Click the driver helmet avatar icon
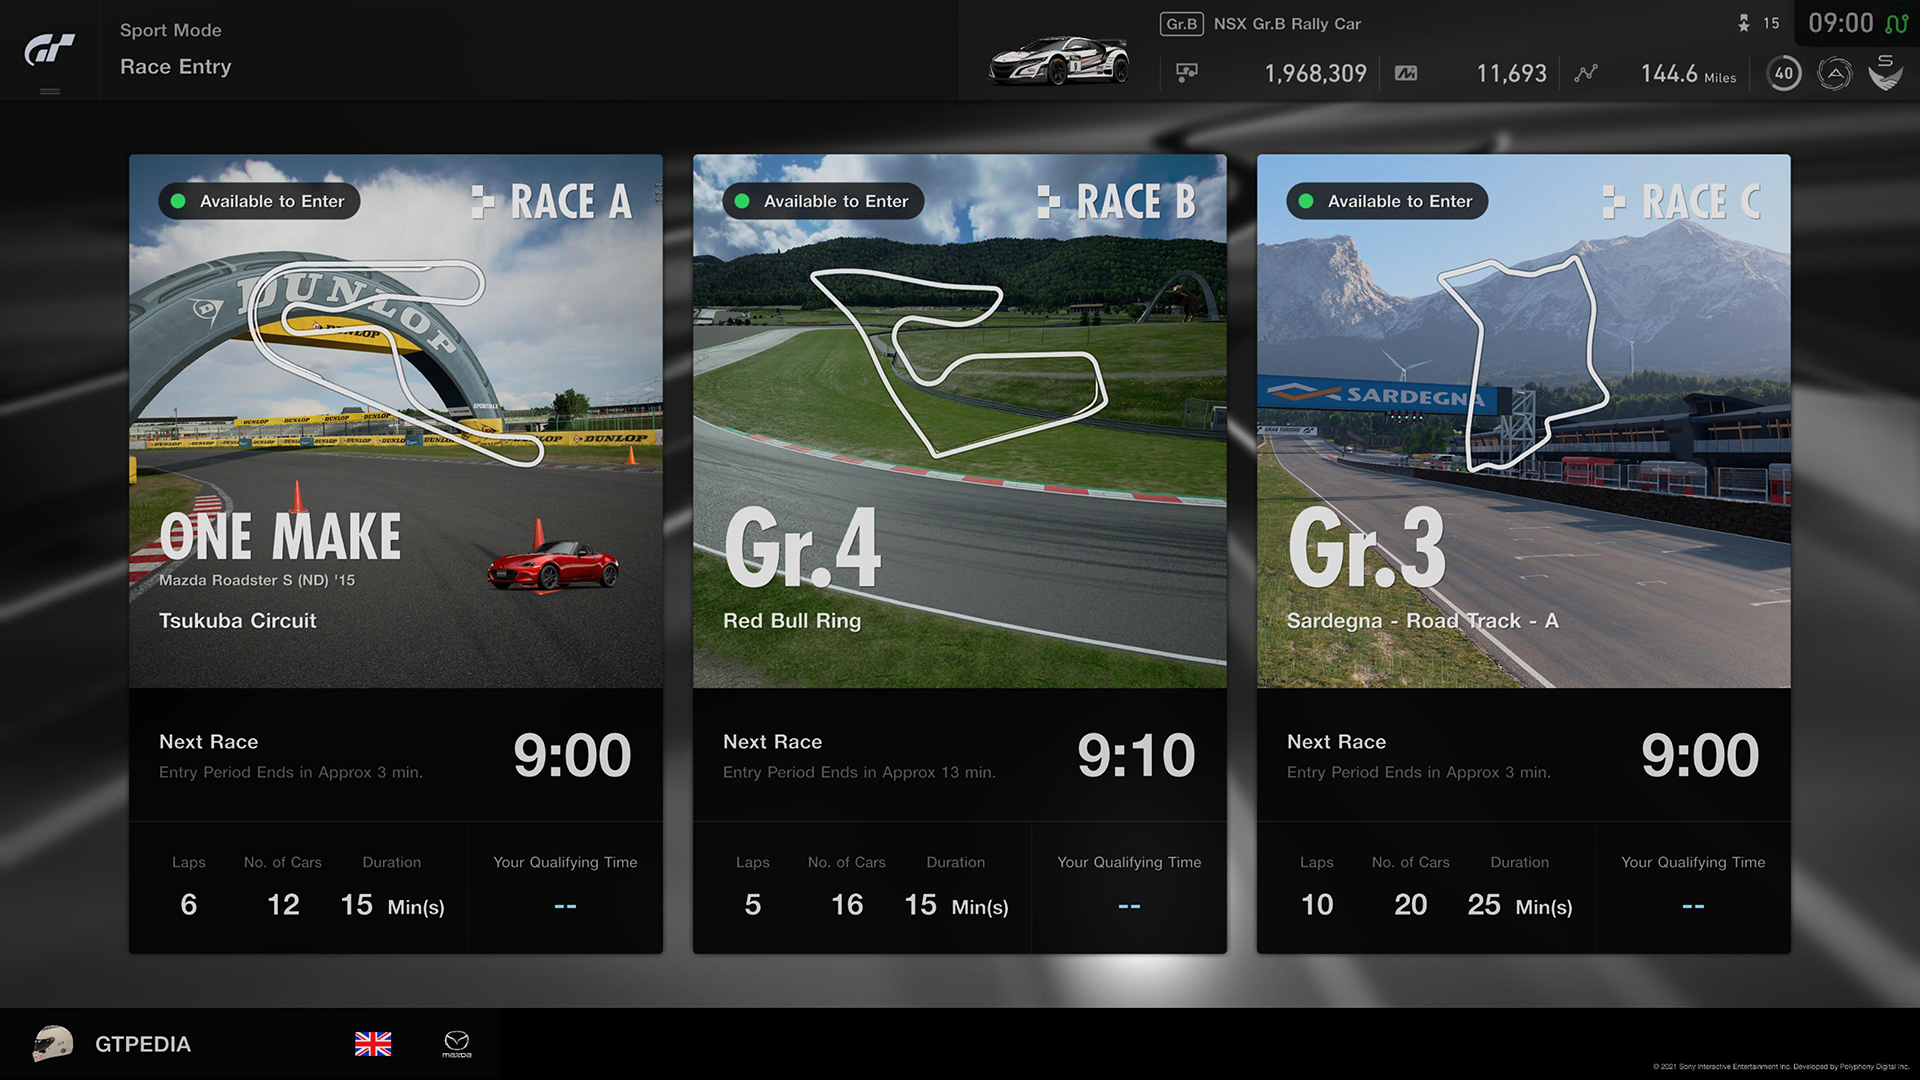1920x1080 pixels. (x=53, y=1044)
